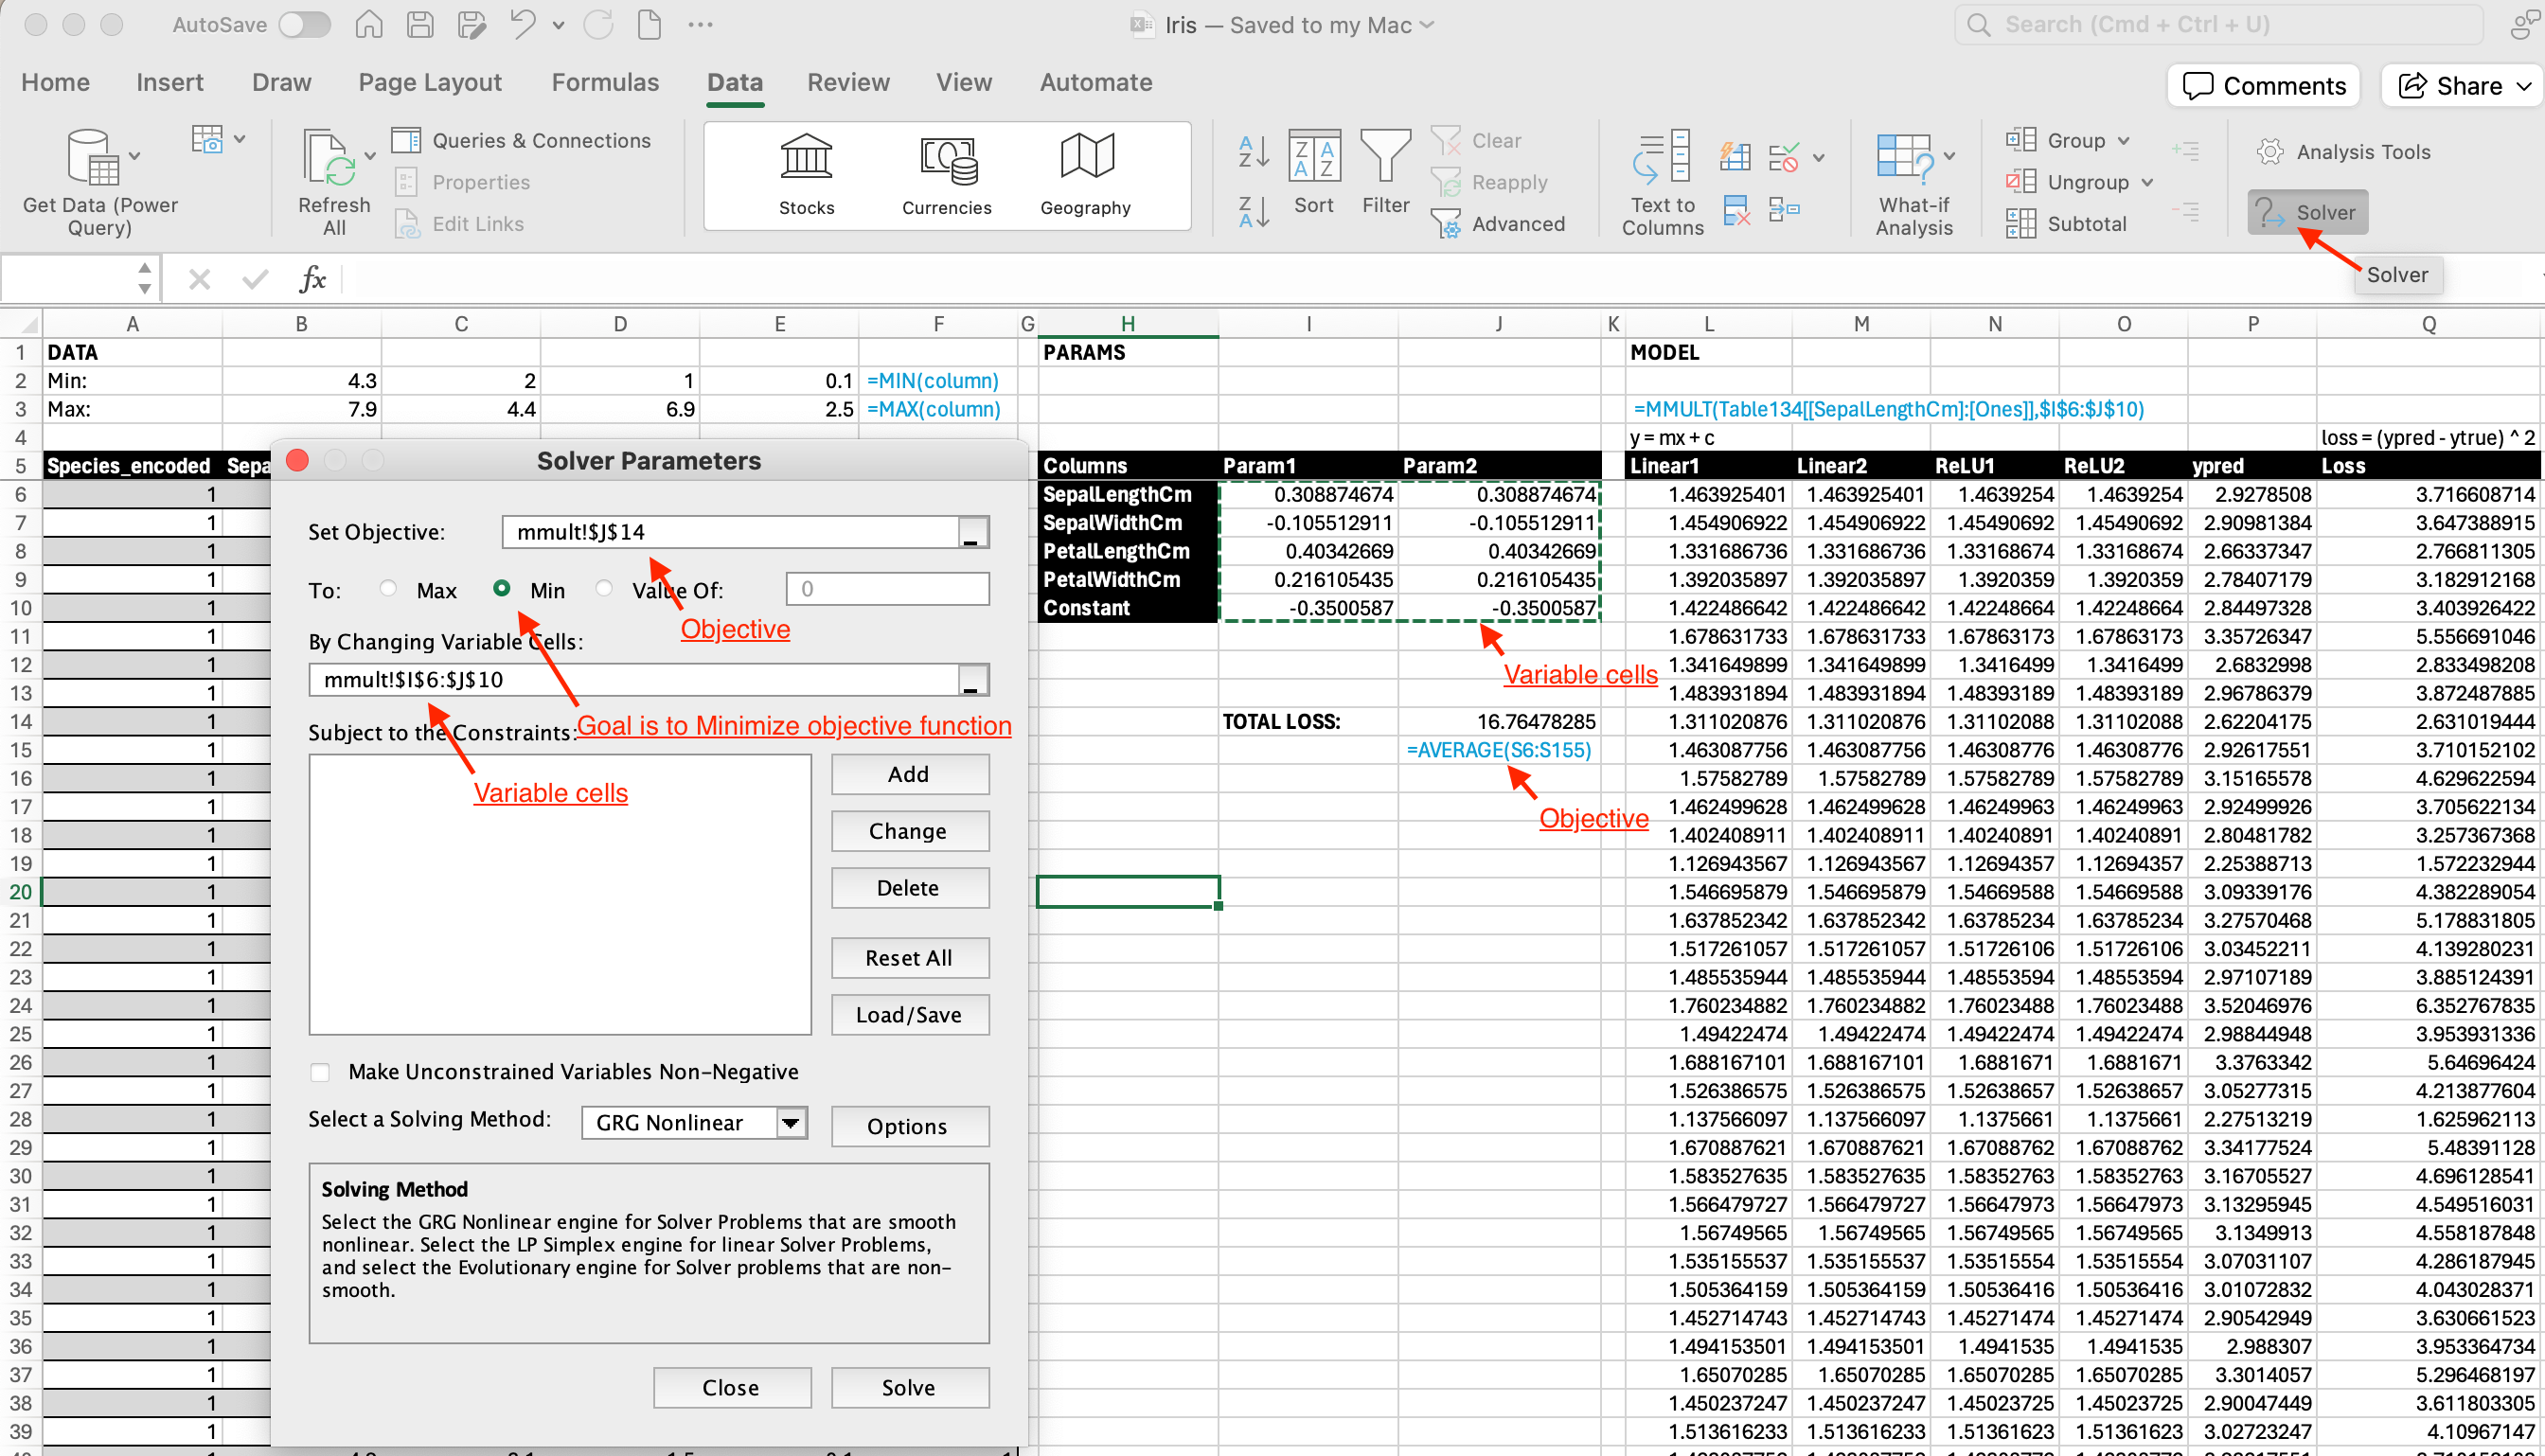
Task: Click the Save floppy disk icon
Action: tap(420, 24)
